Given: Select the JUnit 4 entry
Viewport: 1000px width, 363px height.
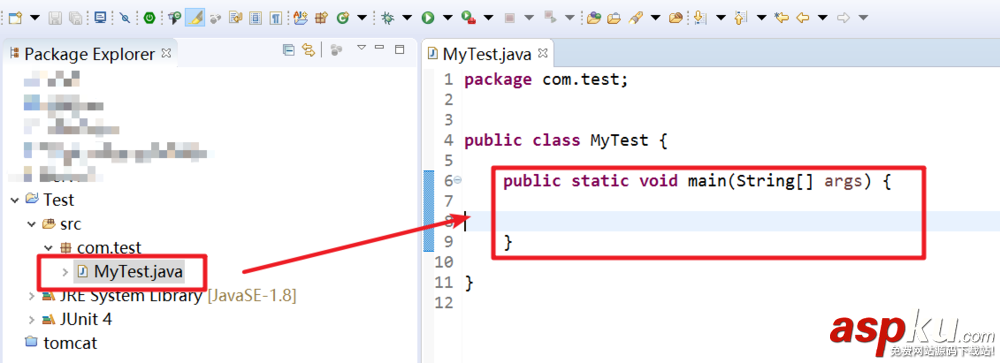Looking at the screenshot, I should point(86,319).
